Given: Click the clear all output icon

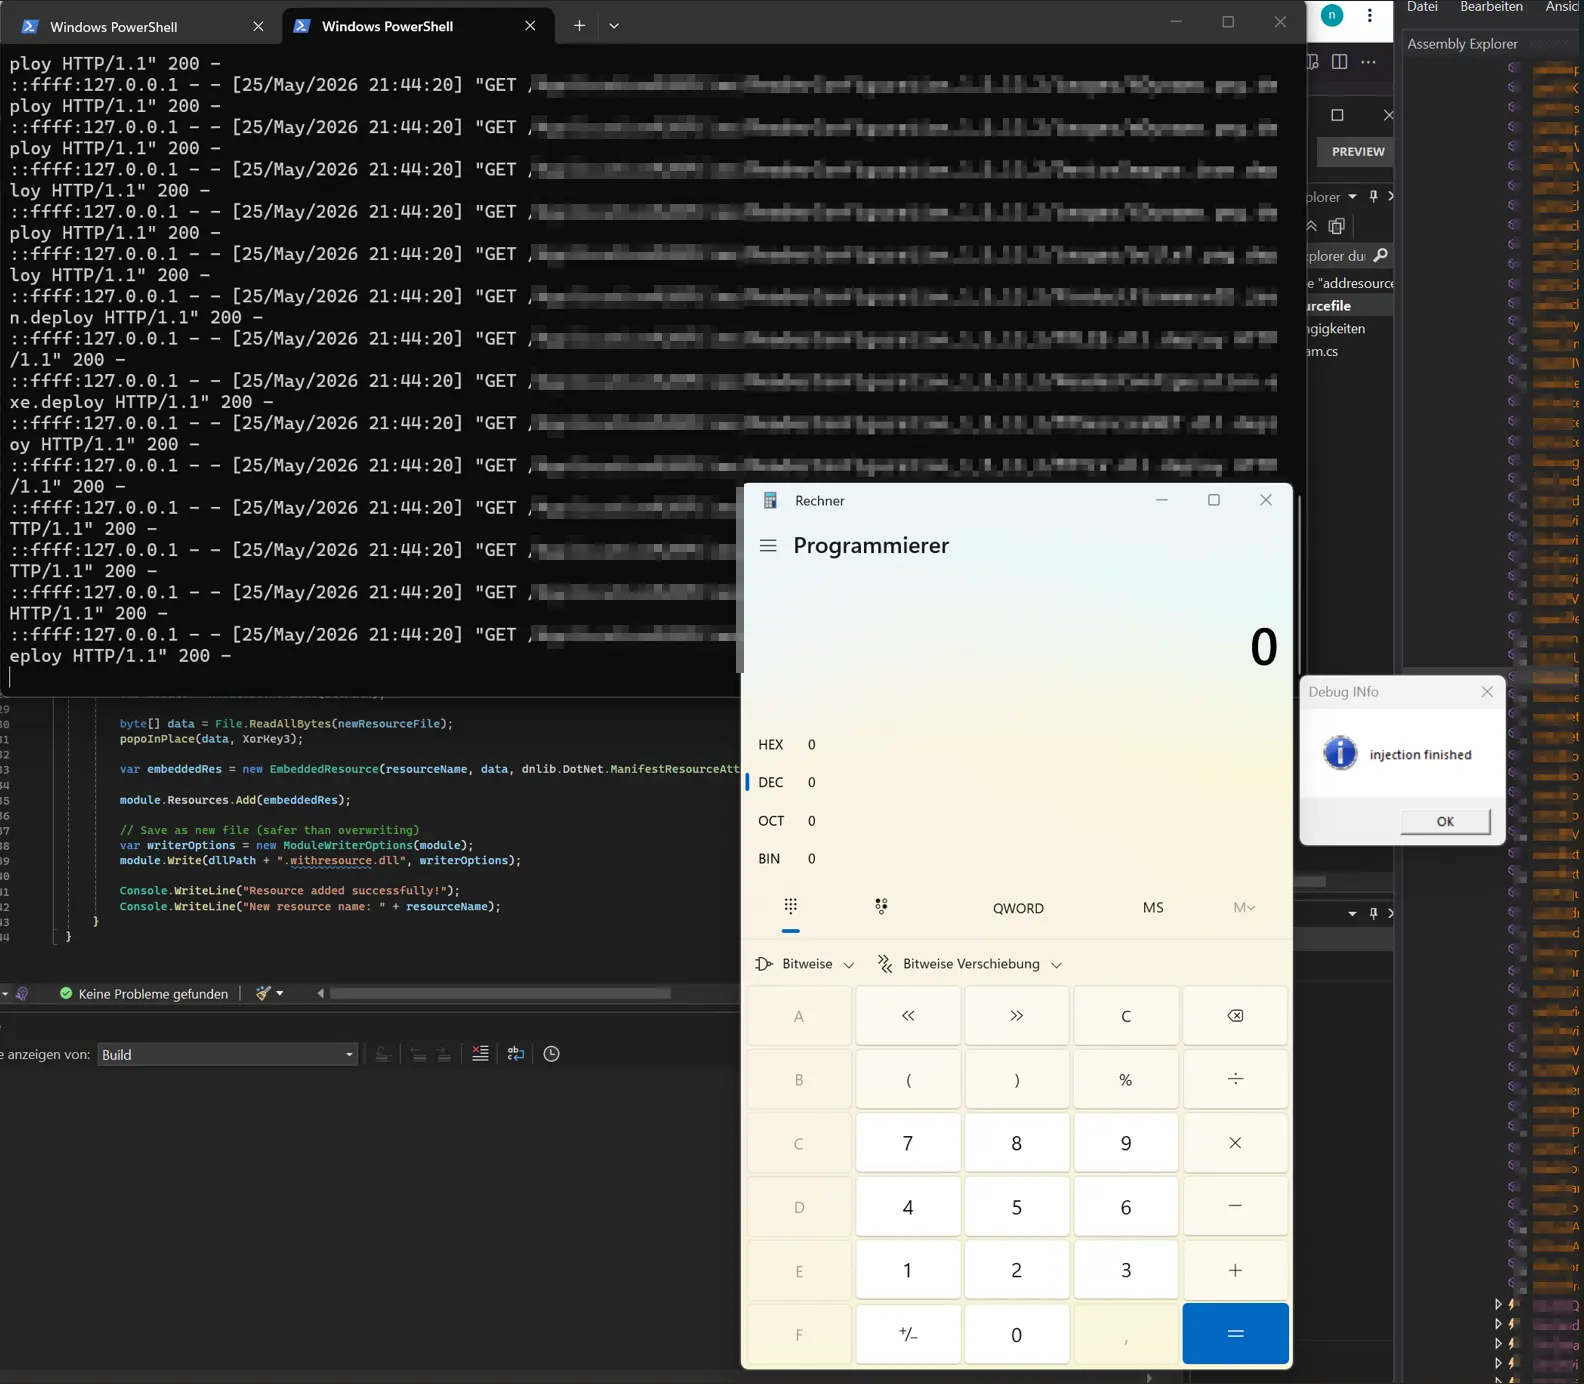Looking at the screenshot, I should pos(480,1054).
